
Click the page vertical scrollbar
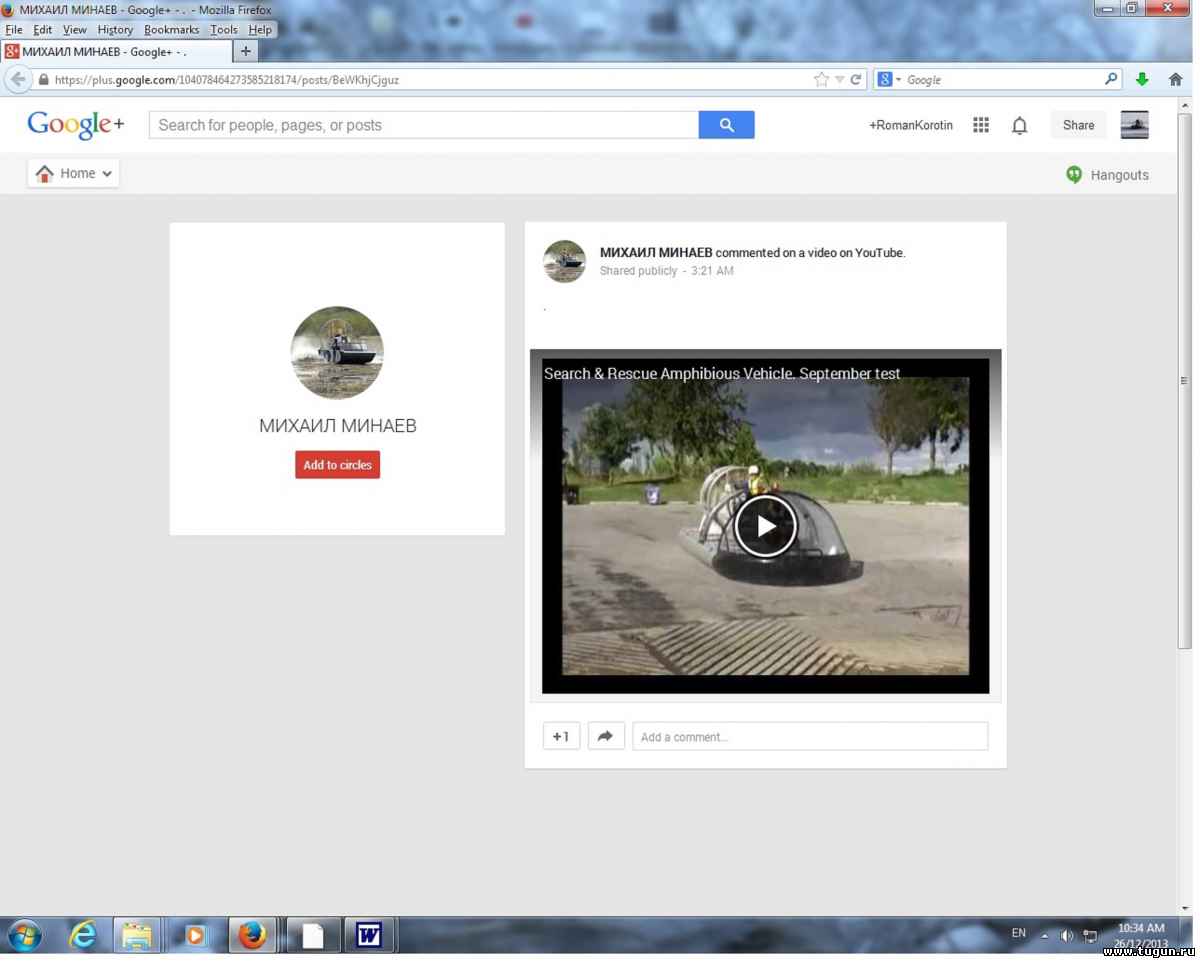[x=1185, y=379]
